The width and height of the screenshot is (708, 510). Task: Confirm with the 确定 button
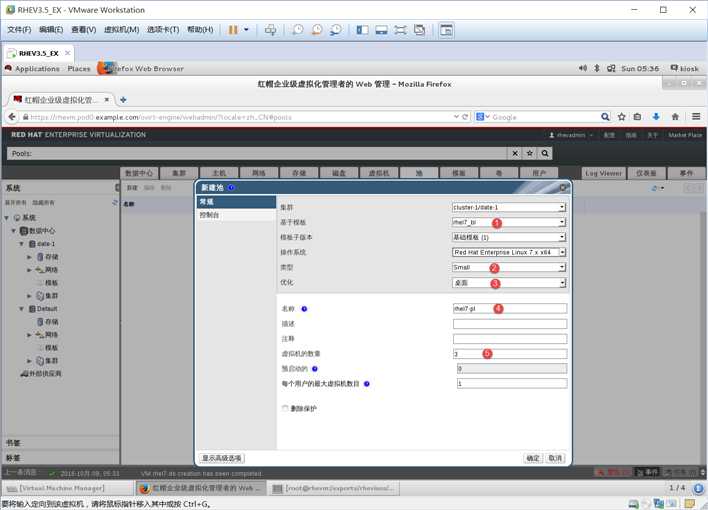click(x=533, y=458)
